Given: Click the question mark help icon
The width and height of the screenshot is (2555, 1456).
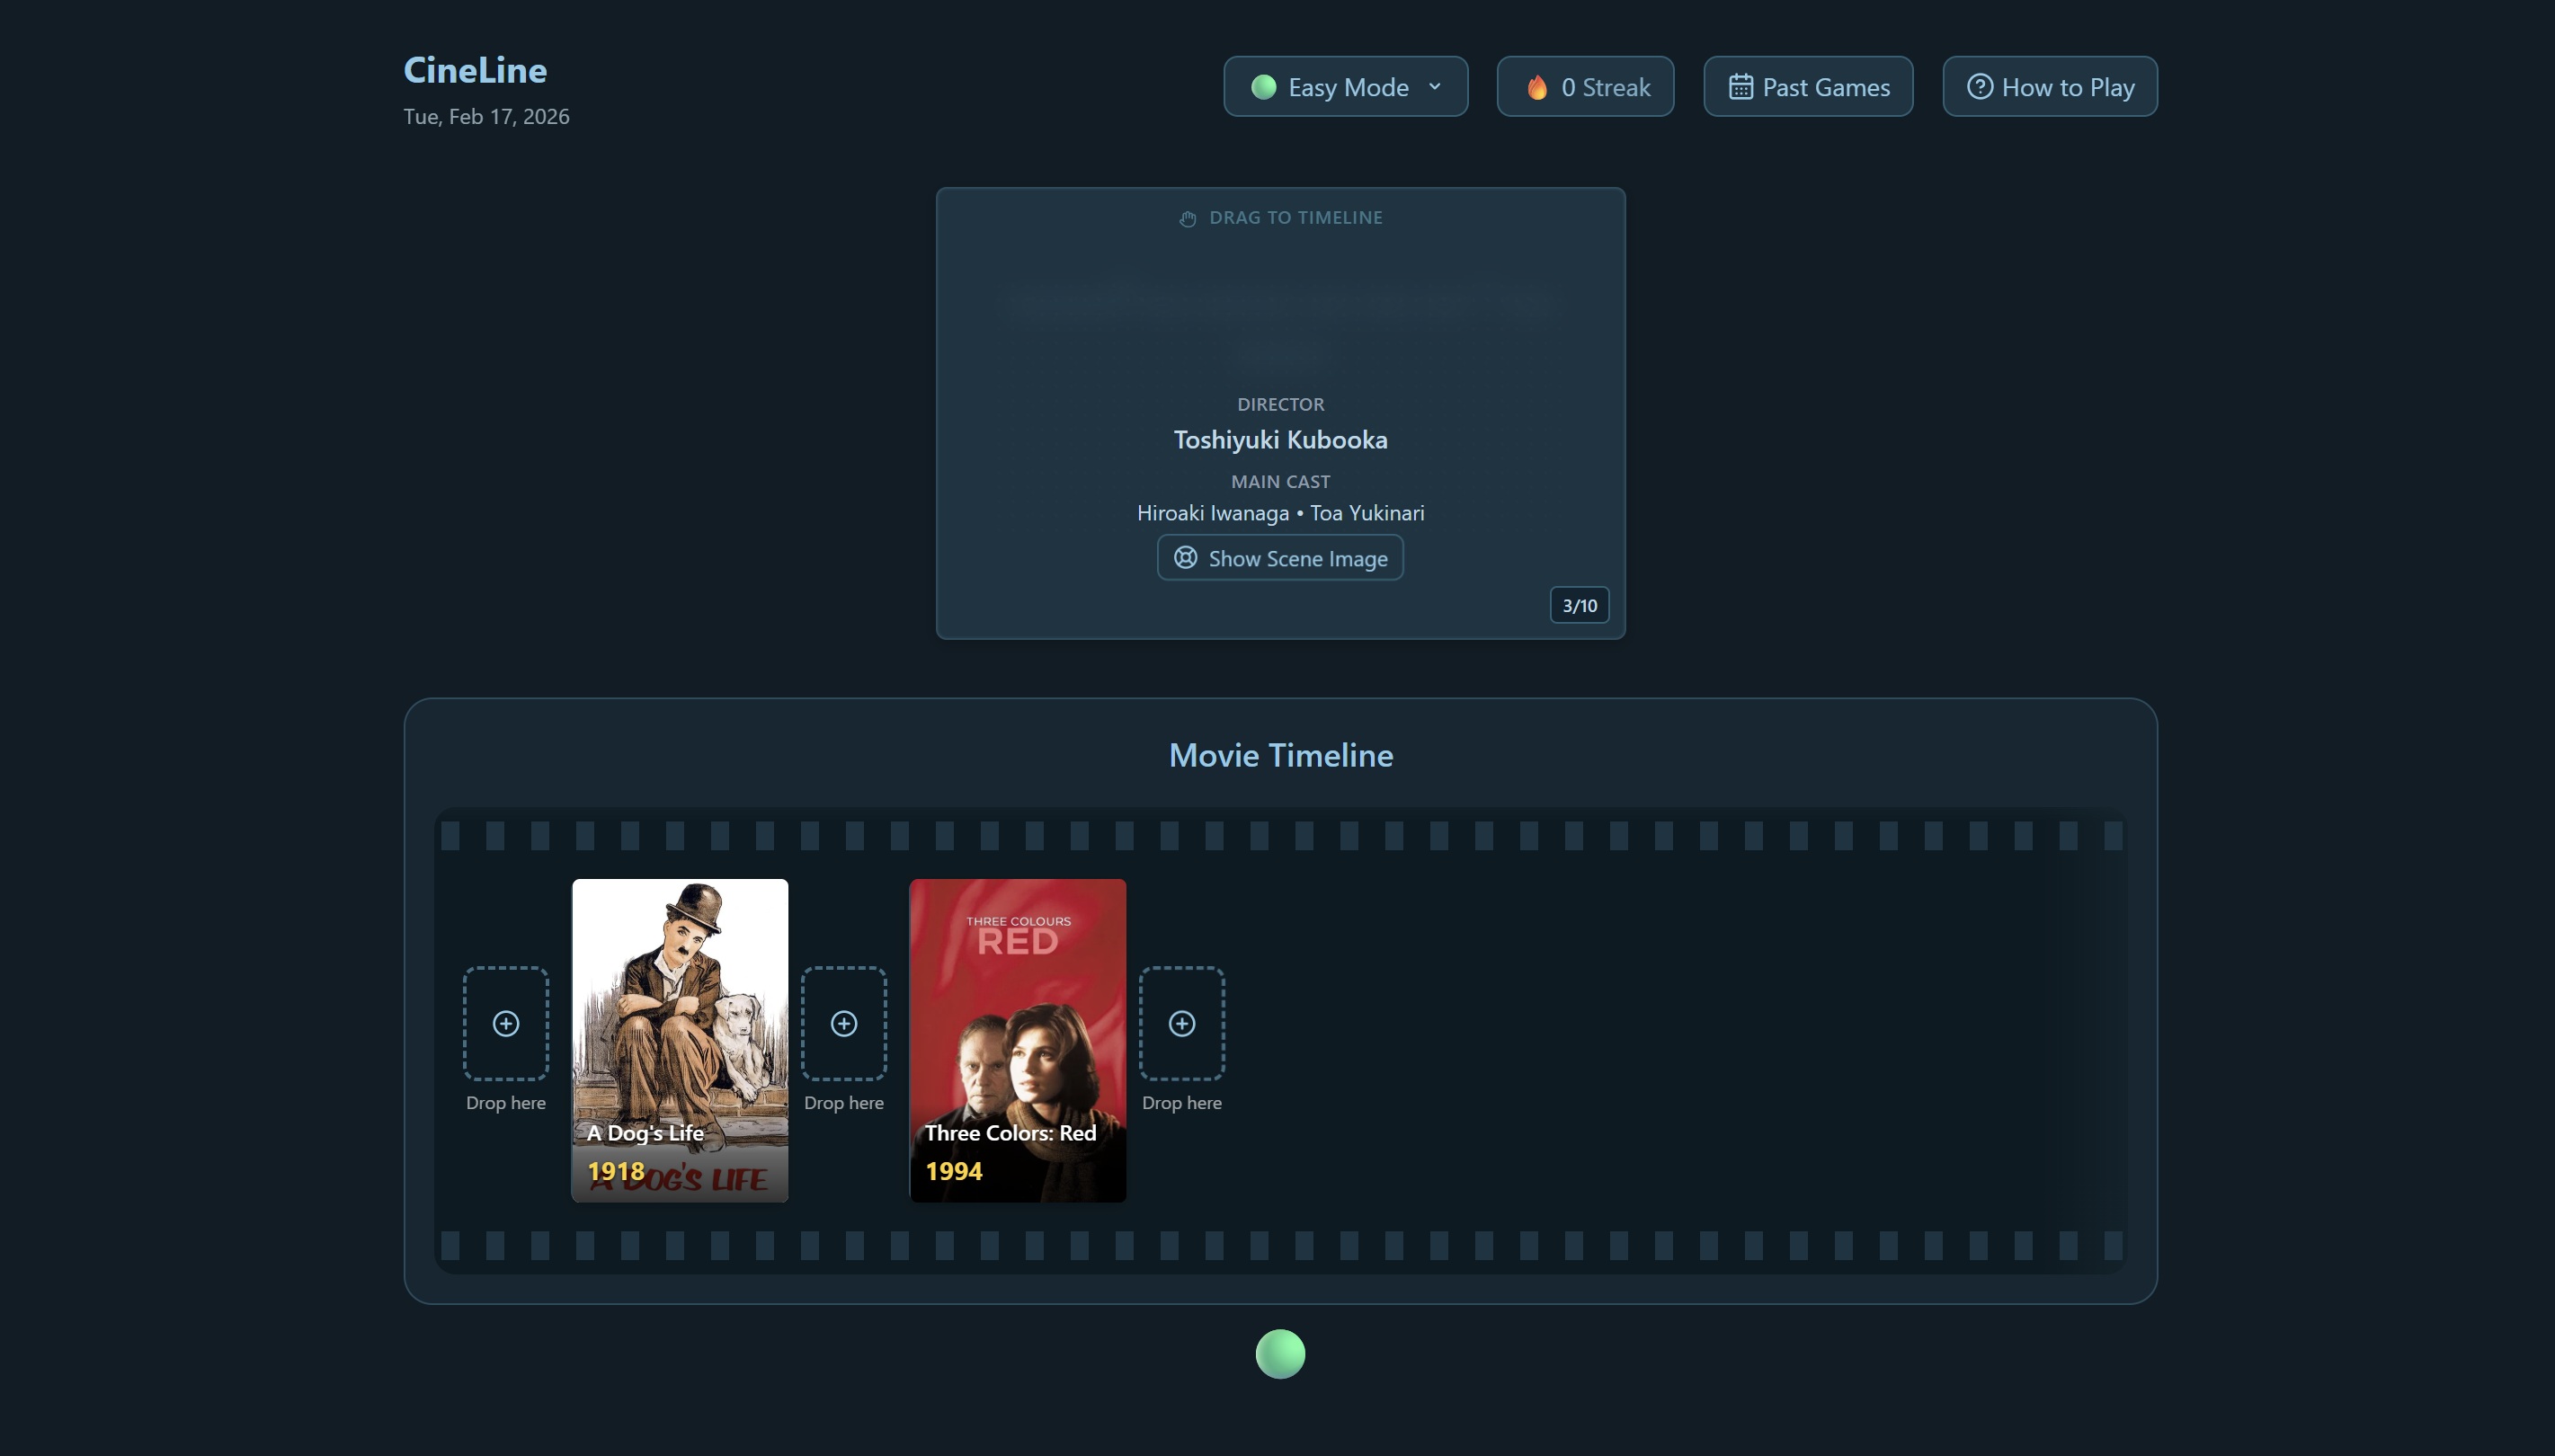Looking at the screenshot, I should click(x=1979, y=87).
